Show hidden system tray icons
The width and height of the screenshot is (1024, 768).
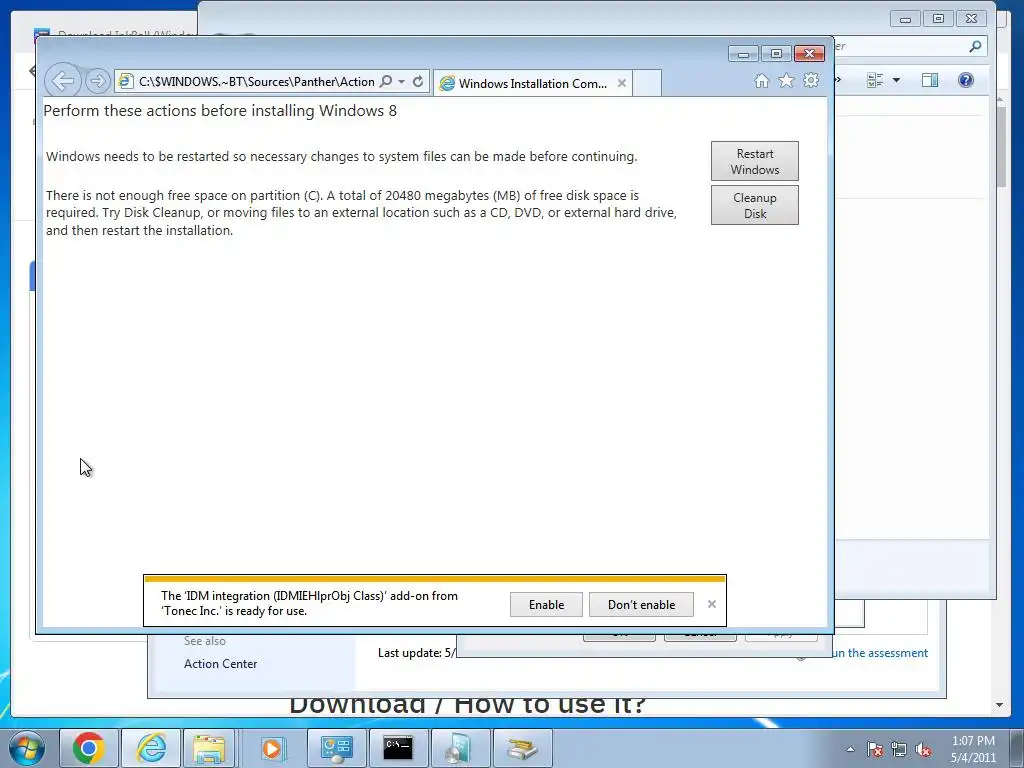pos(850,749)
